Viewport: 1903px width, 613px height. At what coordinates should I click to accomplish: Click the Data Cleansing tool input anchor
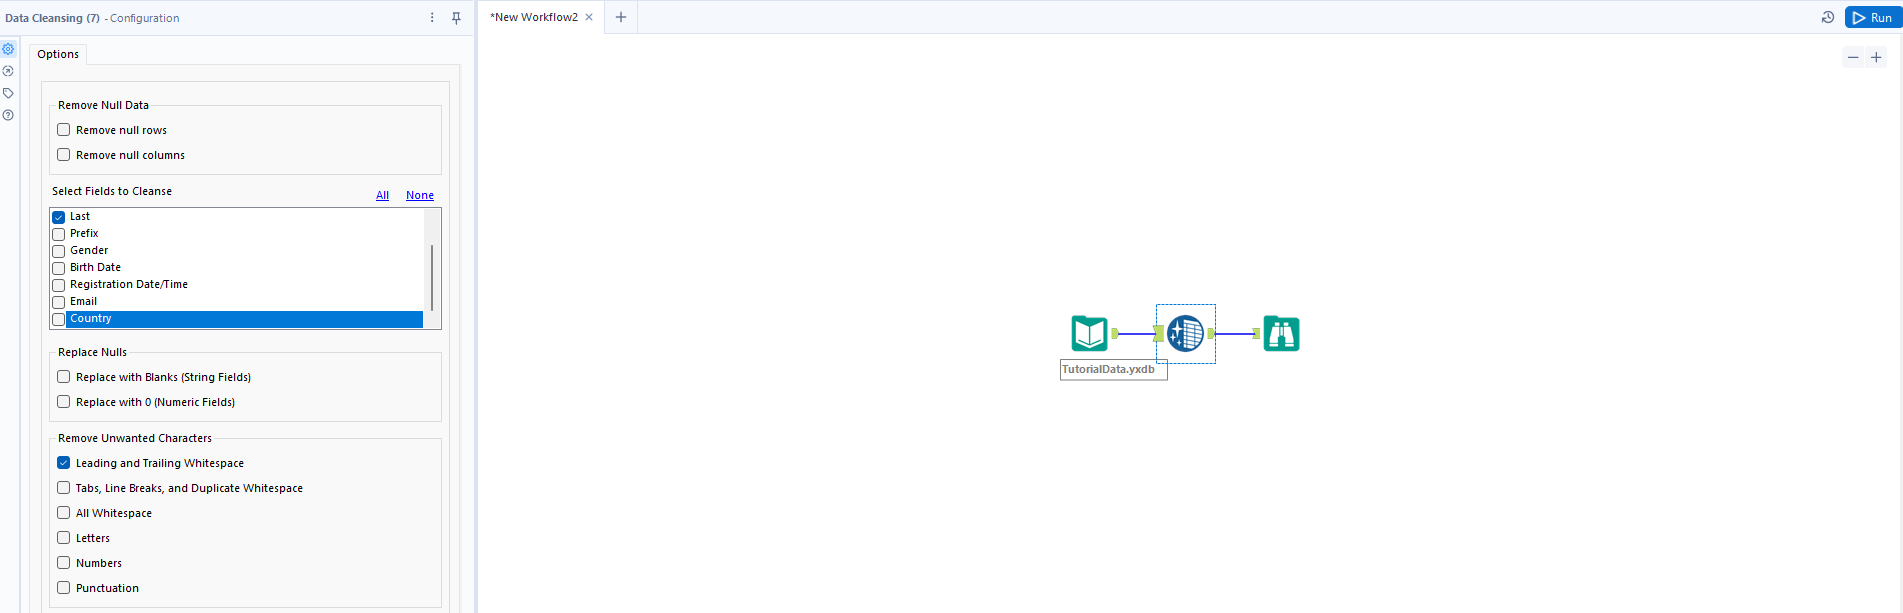[x=1159, y=333]
